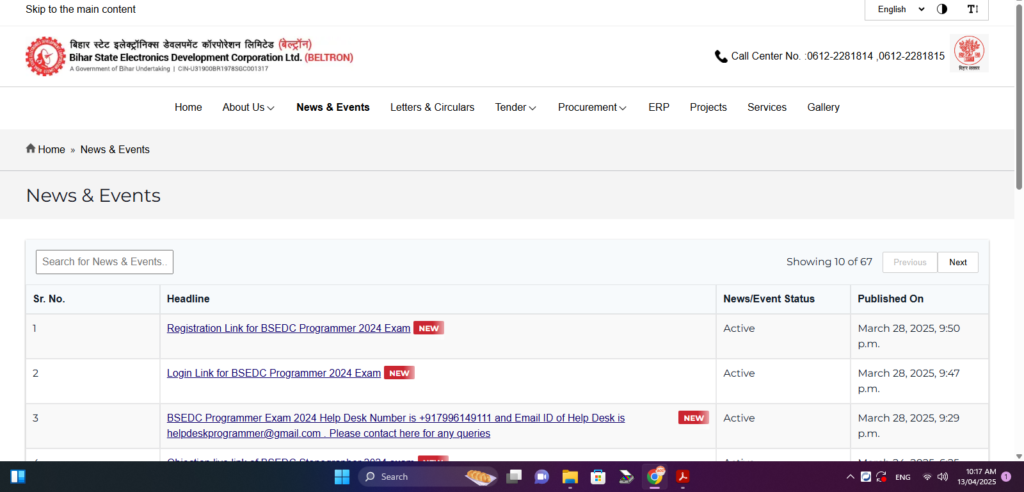The width and height of the screenshot is (1024, 492).
Task: Open the Windows Start menu in the taskbar
Action: (342, 477)
